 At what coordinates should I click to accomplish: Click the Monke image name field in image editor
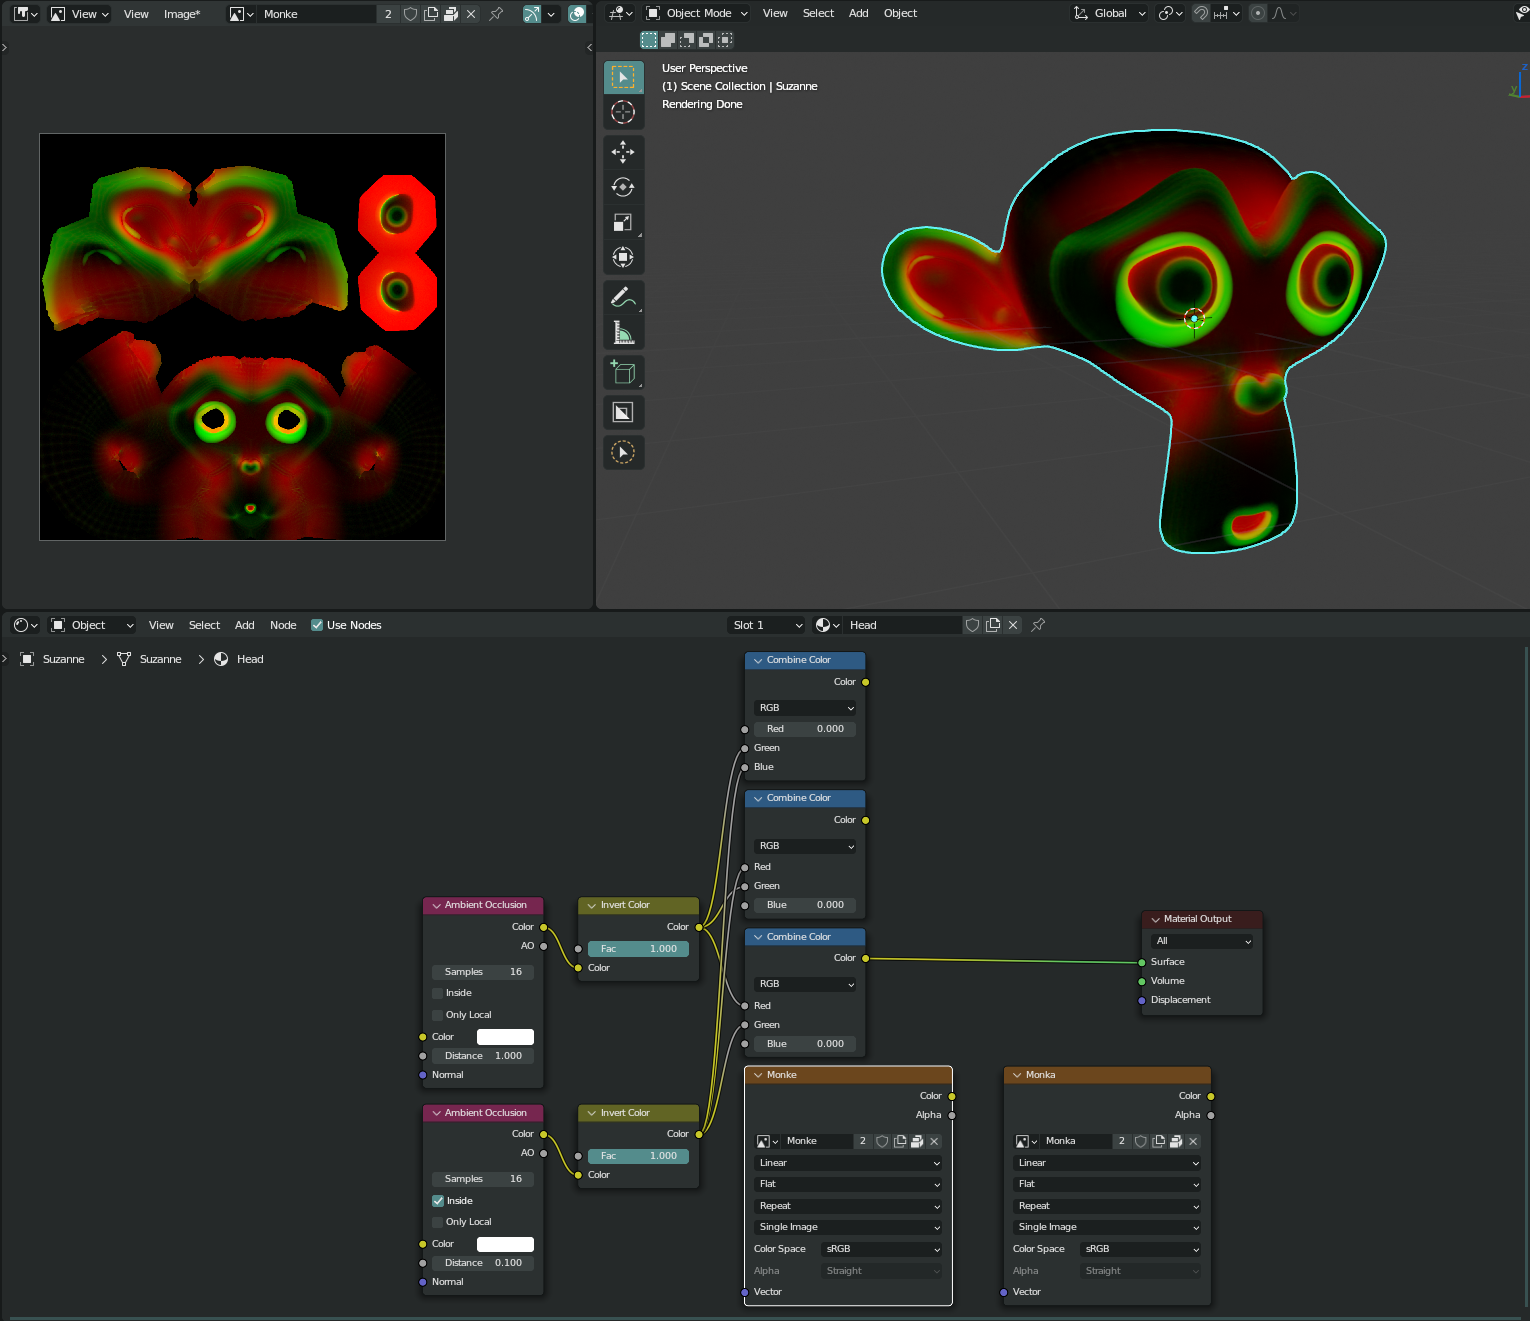[318, 14]
